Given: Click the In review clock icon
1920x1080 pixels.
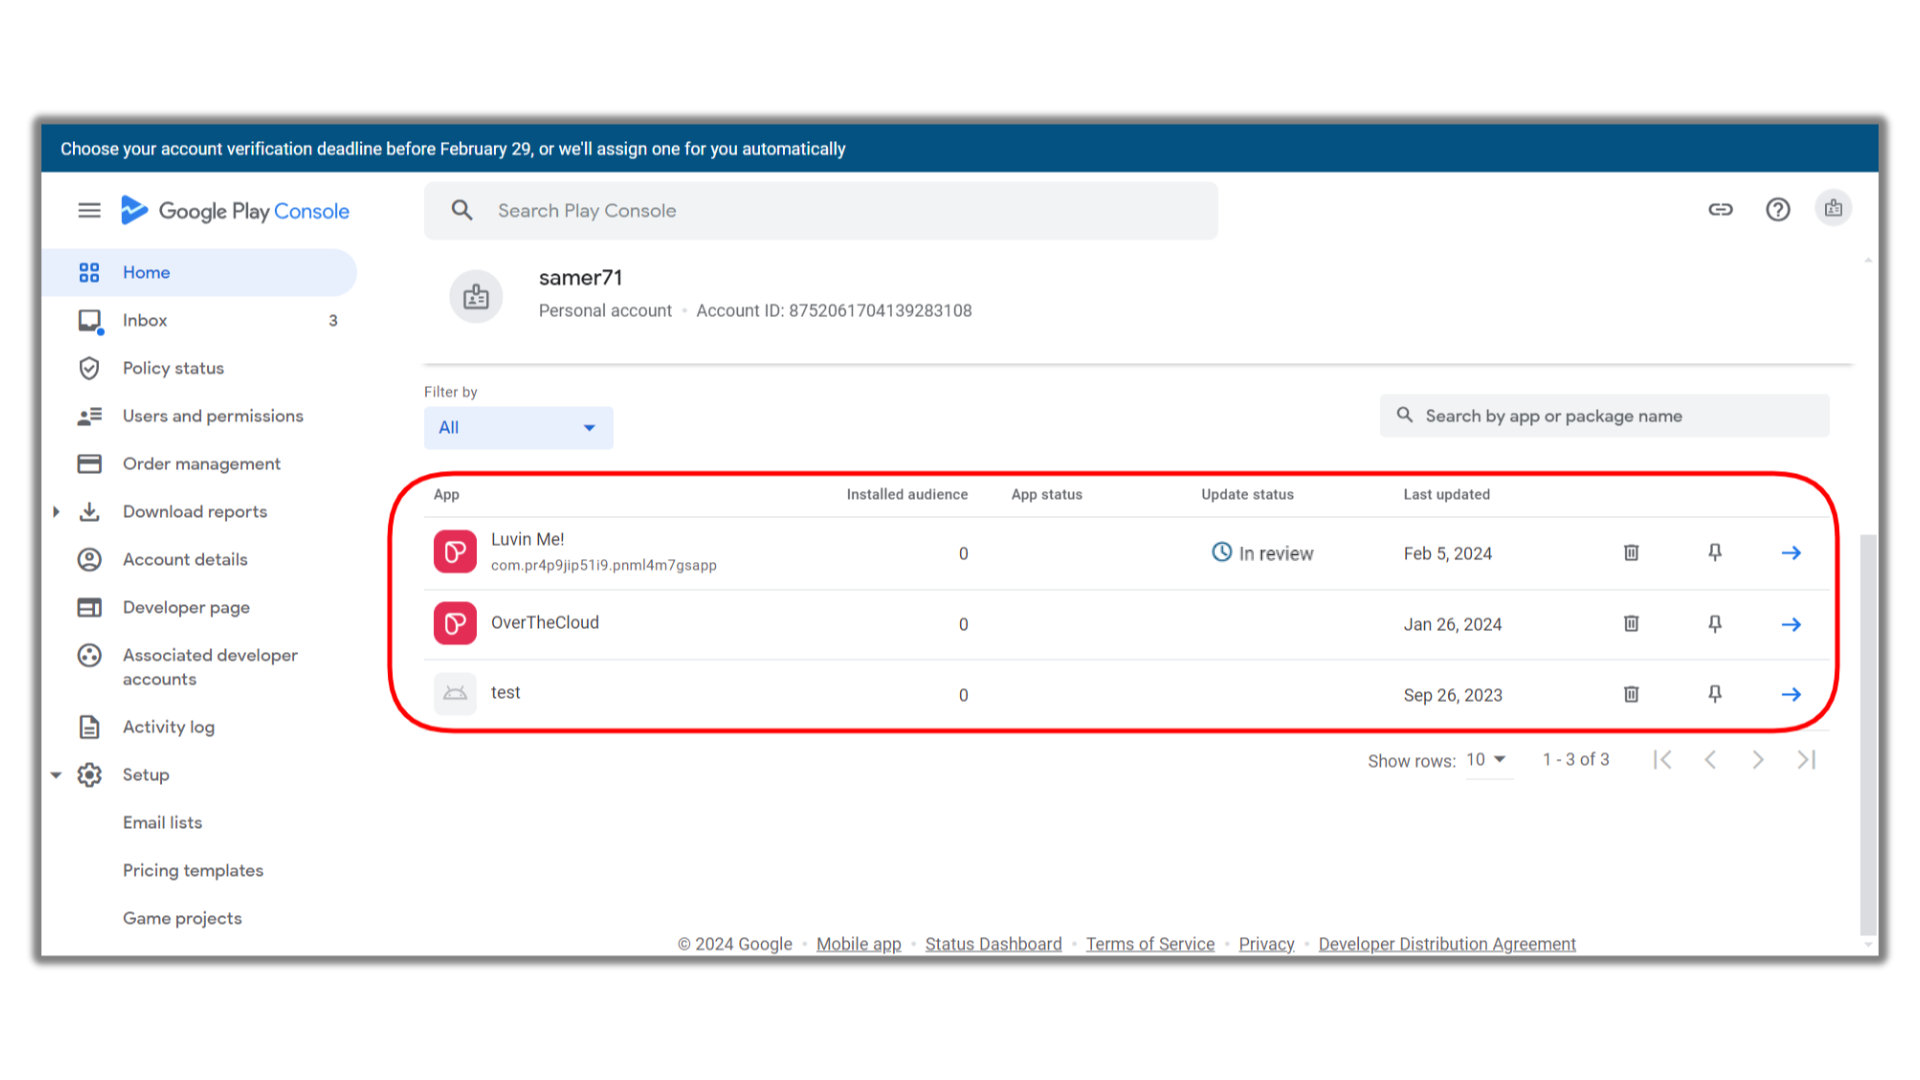Looking at the screenshot, I should pyautogui.click(x=1221, y=552).
